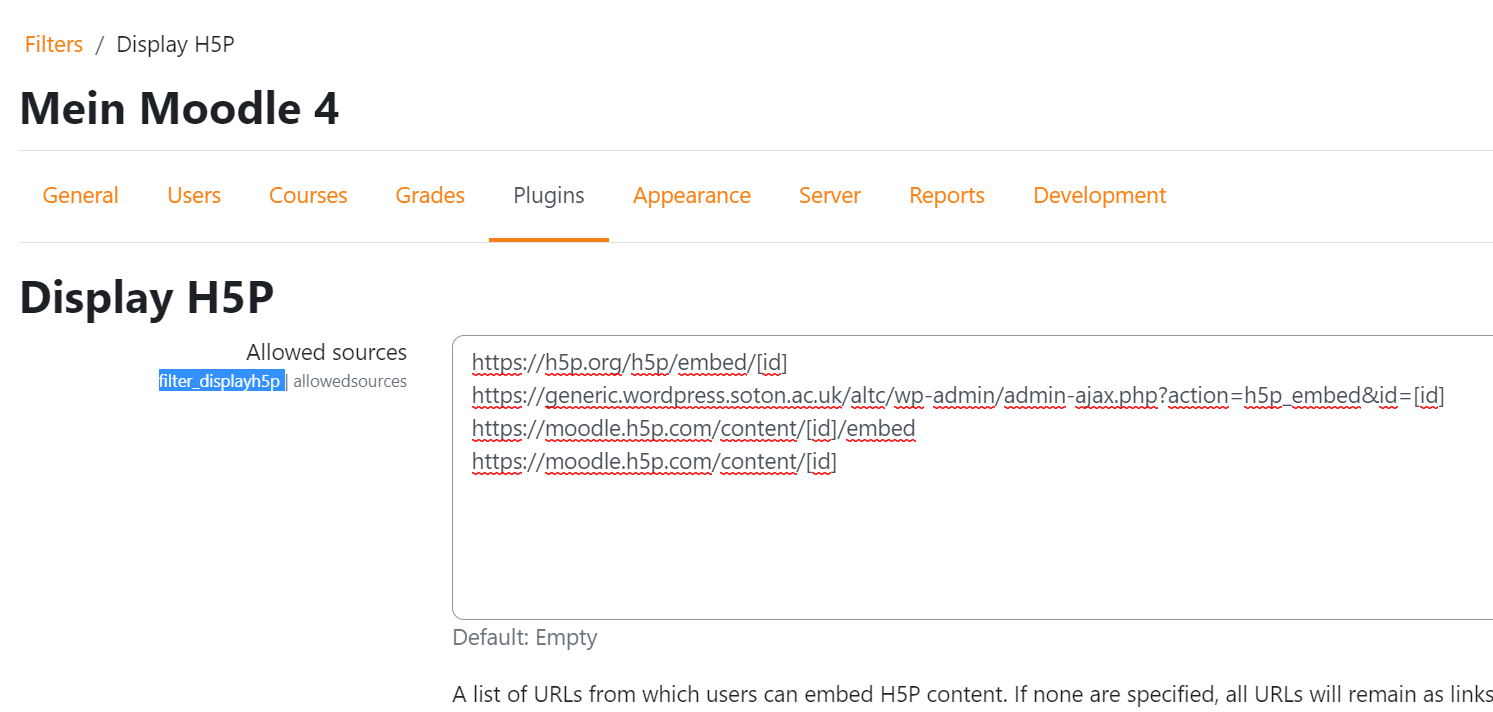Screen dimensions: 1493x712
Task: Click the Mein Moodle 4 site heading
Action: 179,108
